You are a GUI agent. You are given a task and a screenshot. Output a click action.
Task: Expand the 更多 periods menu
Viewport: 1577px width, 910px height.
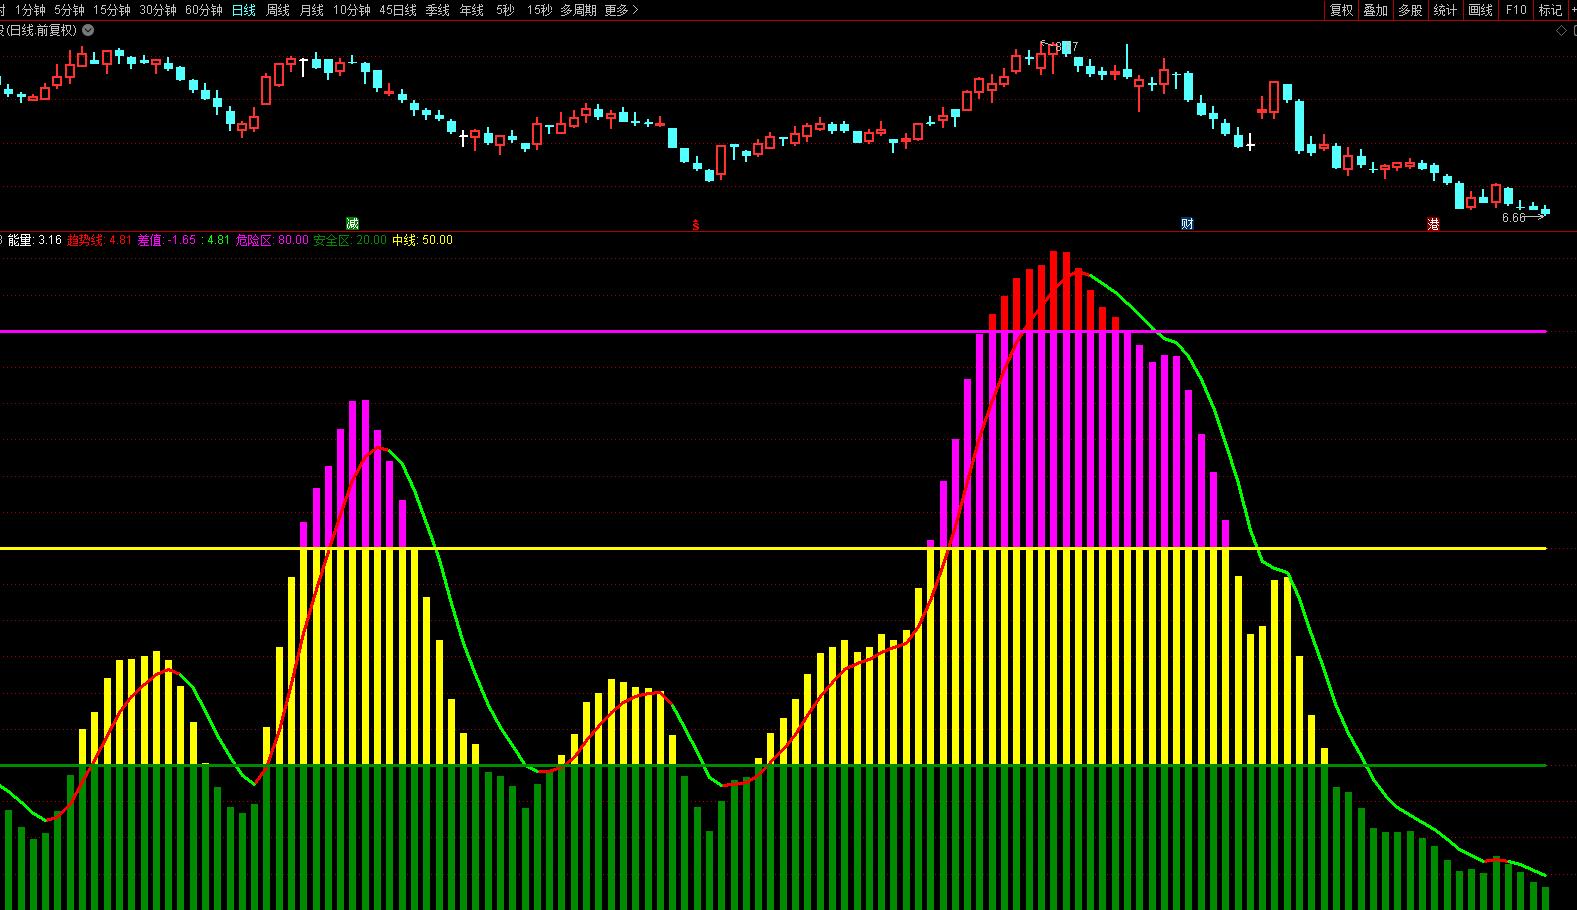621,10
